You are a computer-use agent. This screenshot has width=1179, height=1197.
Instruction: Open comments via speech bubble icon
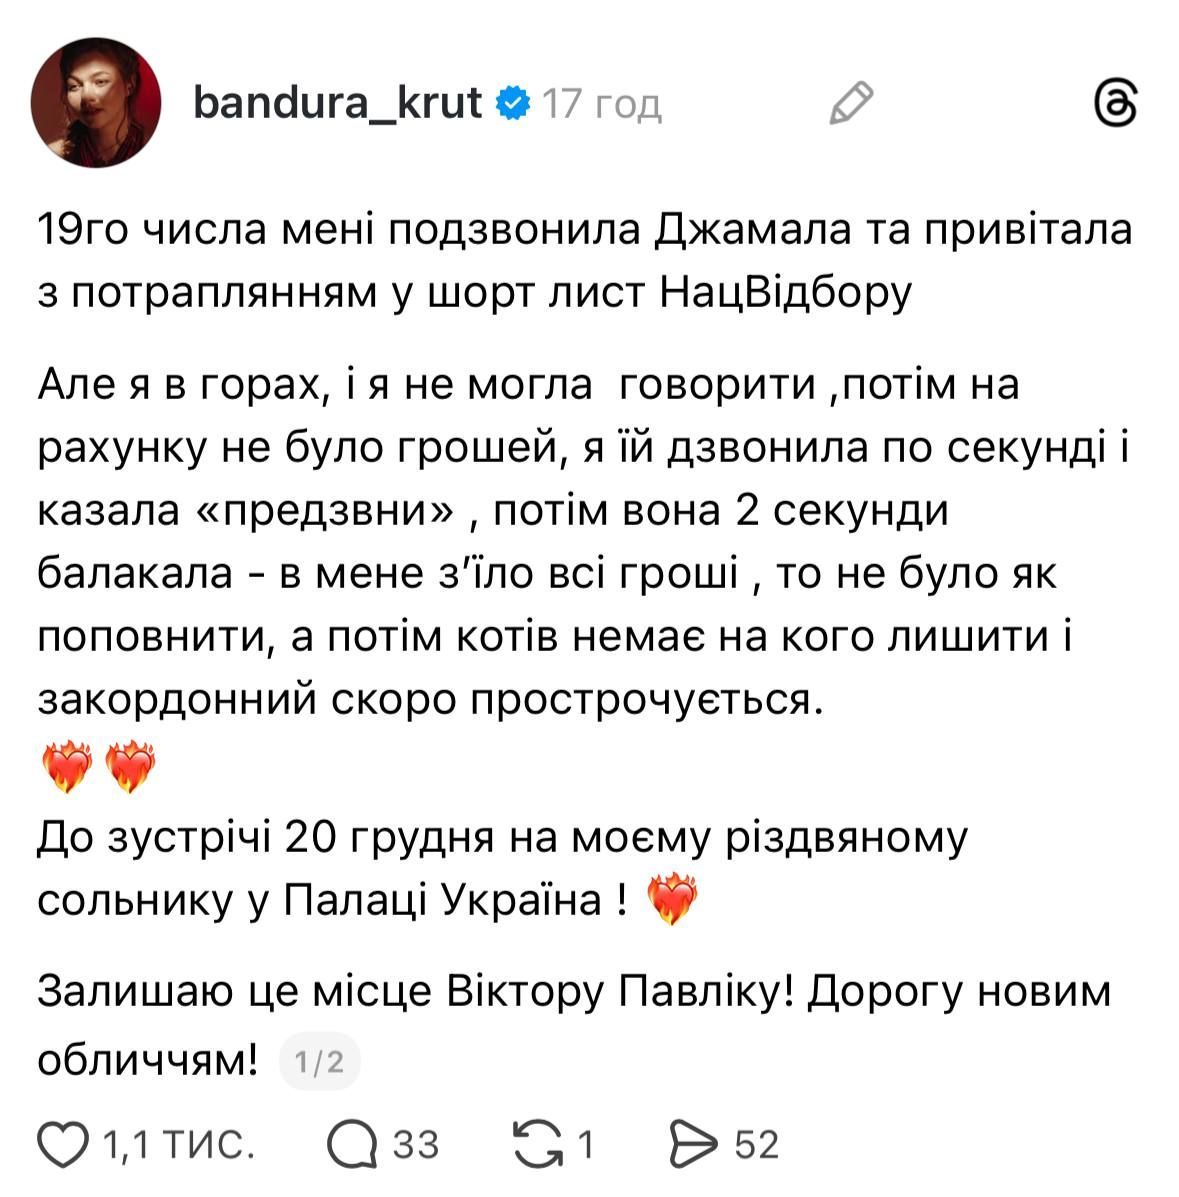point(352,1144)
